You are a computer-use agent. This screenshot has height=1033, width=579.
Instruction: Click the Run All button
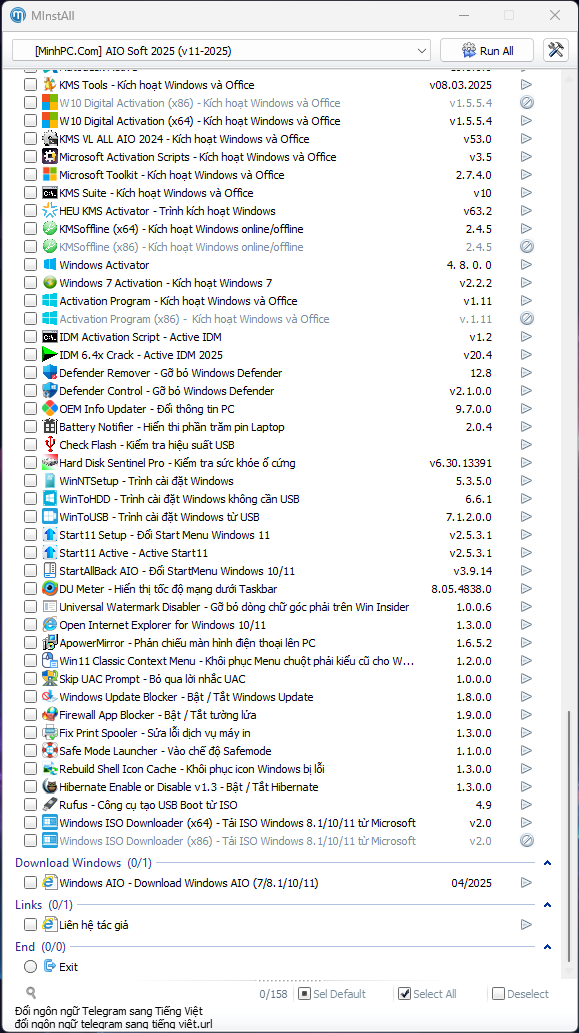point(487,51)
